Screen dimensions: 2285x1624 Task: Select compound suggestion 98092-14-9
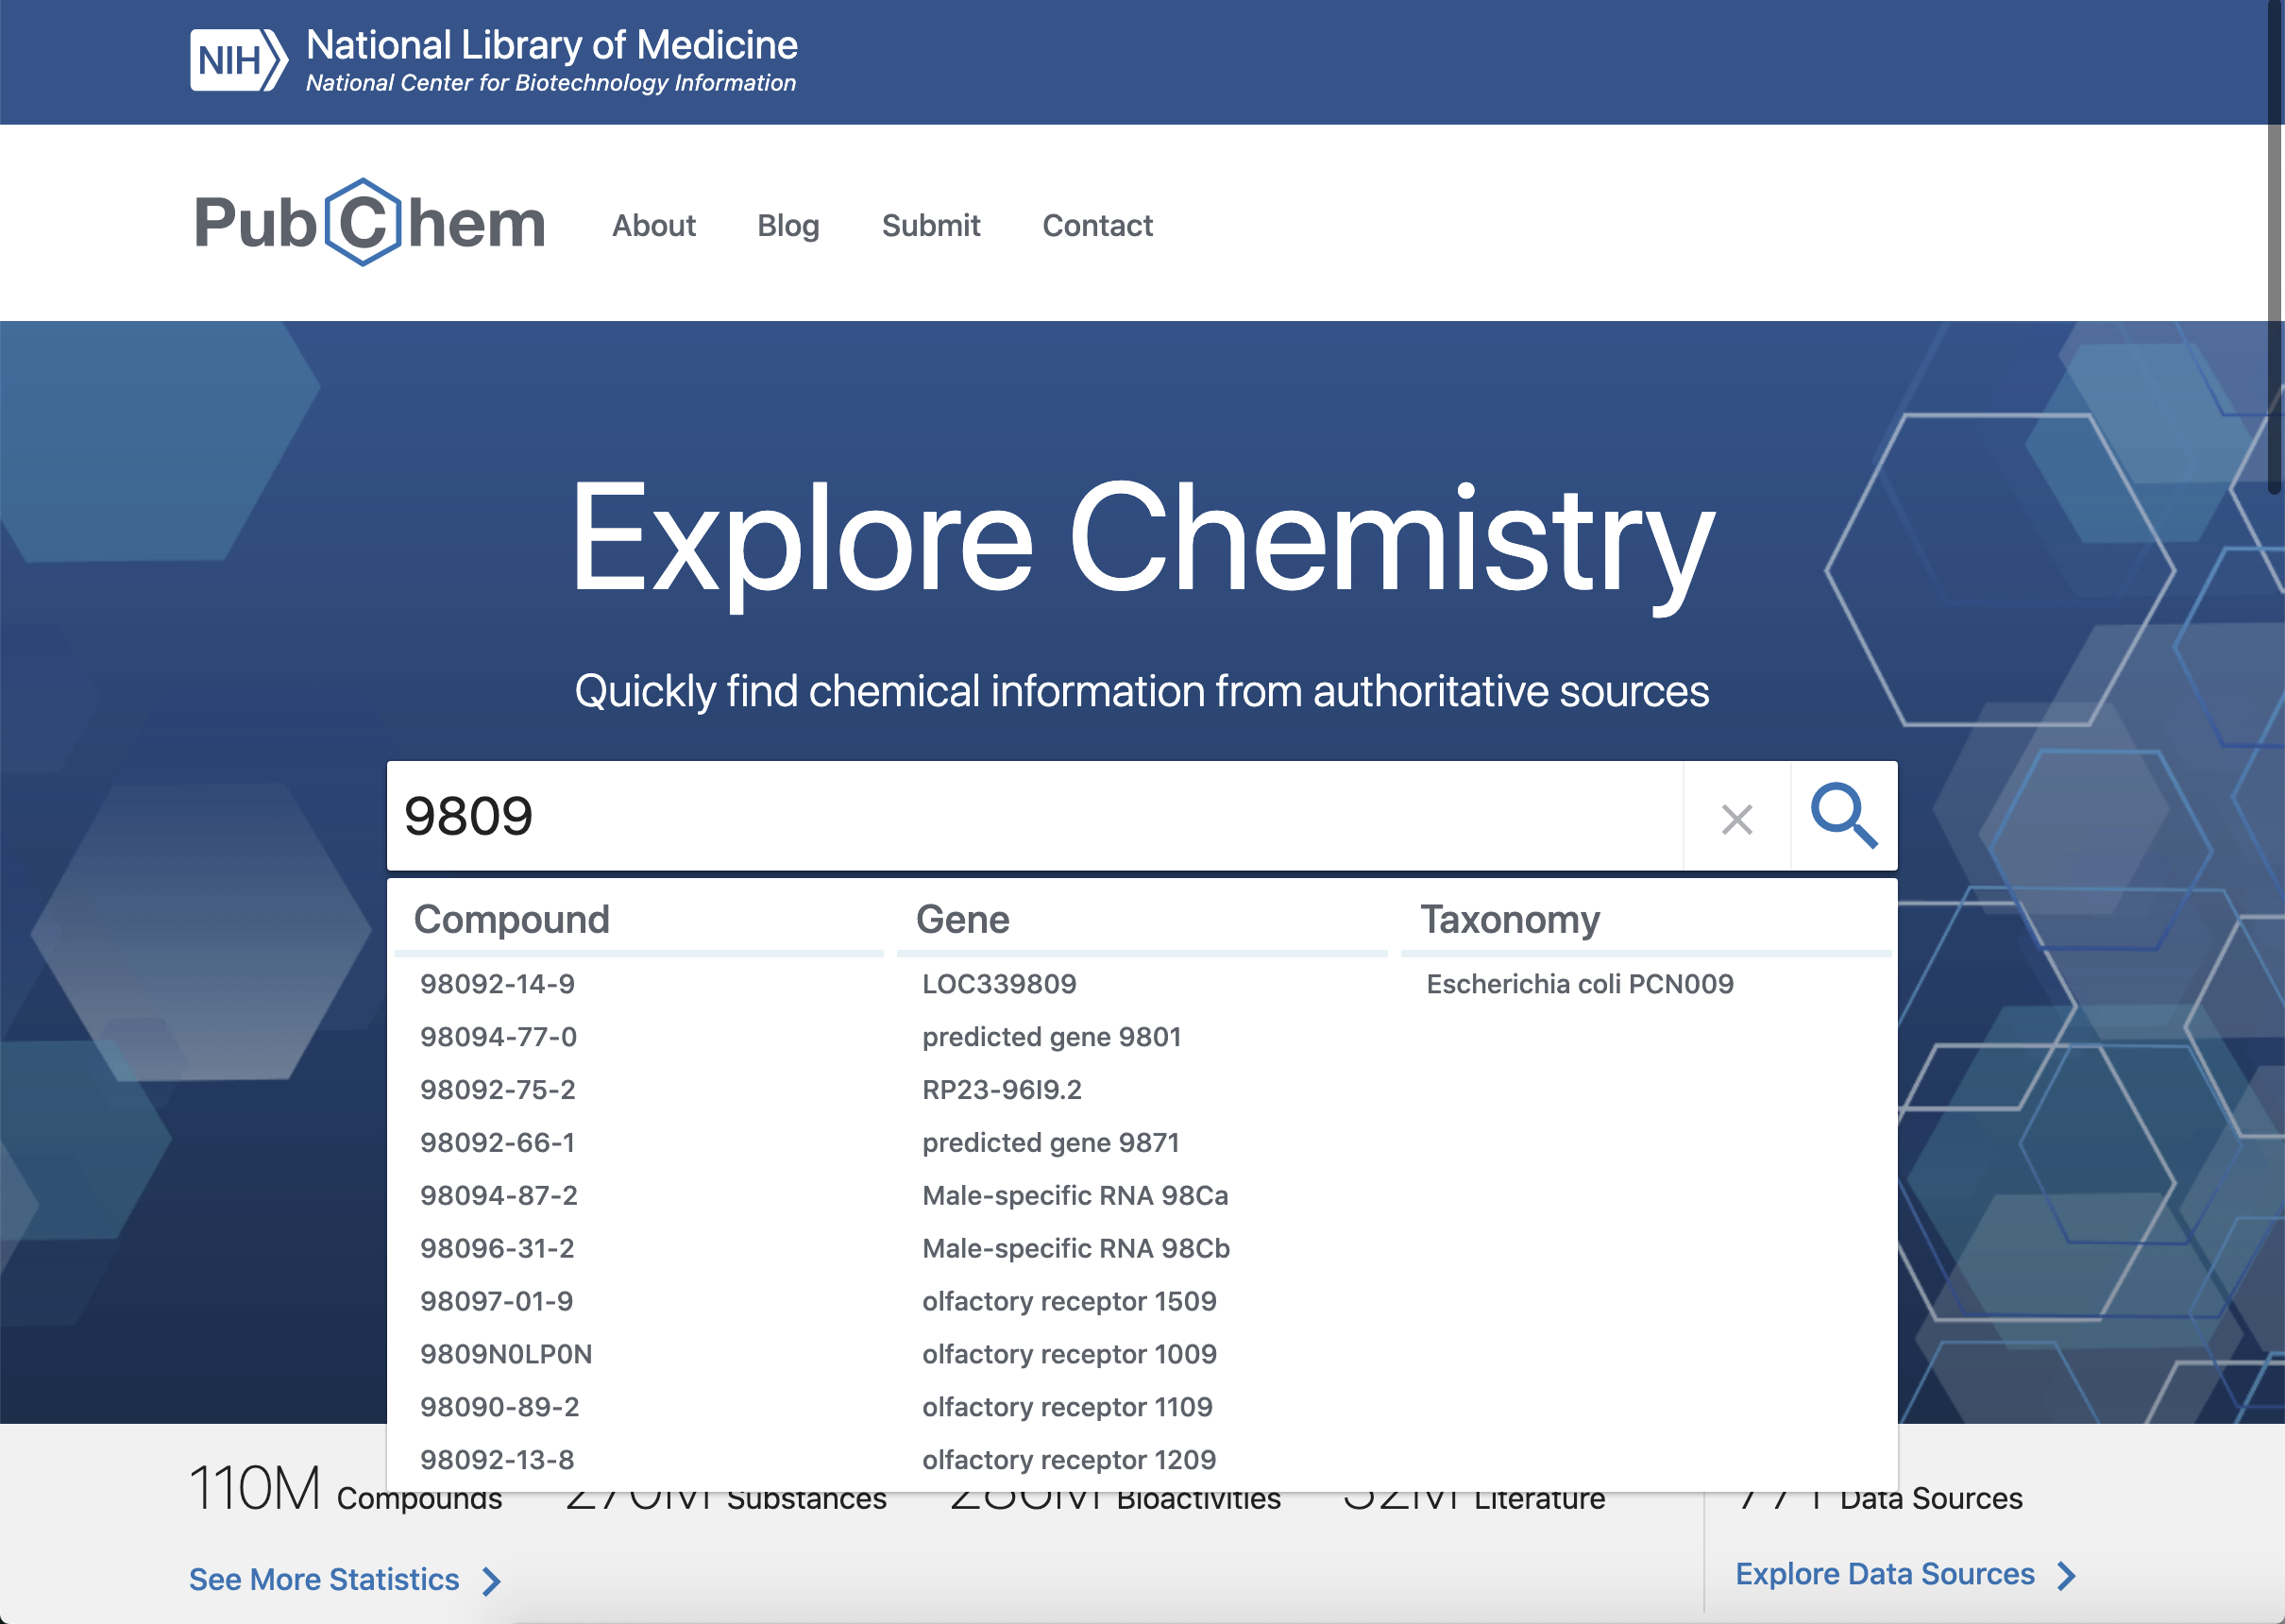[498, 983]
